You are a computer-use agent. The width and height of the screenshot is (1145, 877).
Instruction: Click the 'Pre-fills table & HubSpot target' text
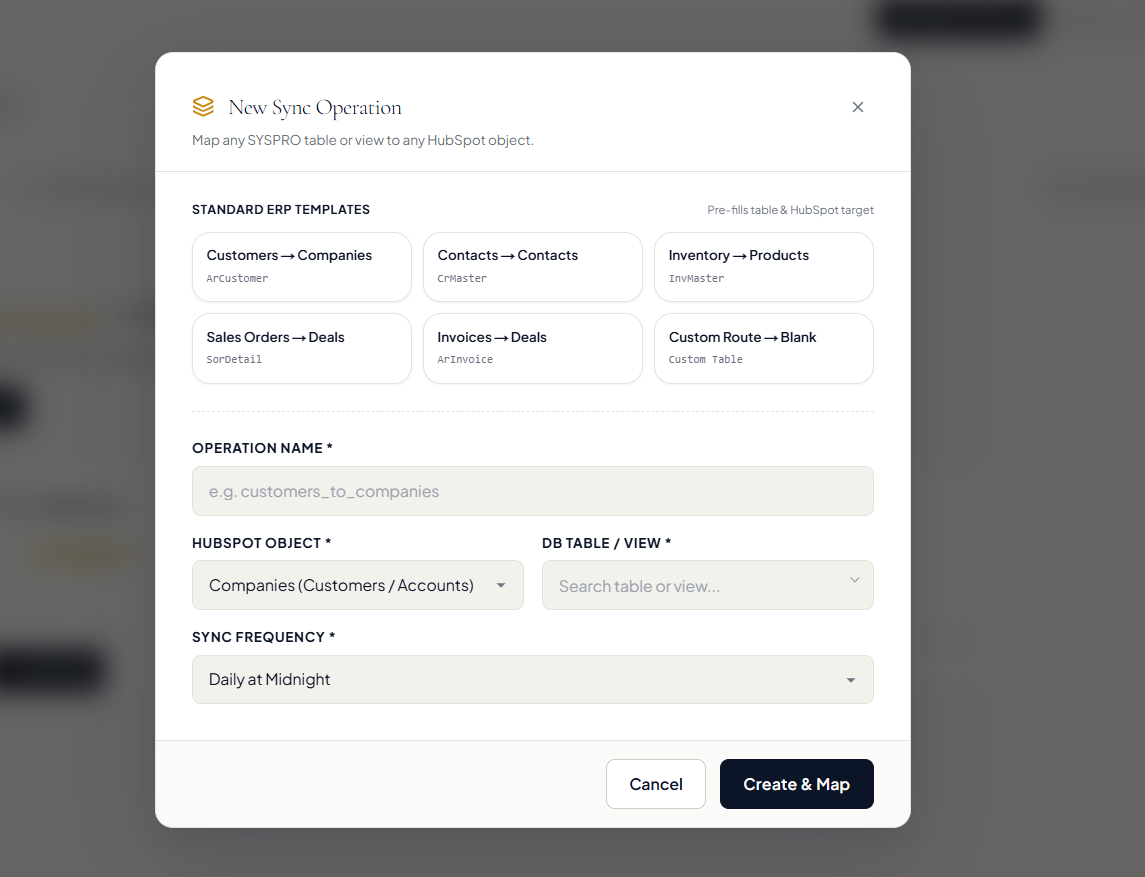(x=790, y=210)
